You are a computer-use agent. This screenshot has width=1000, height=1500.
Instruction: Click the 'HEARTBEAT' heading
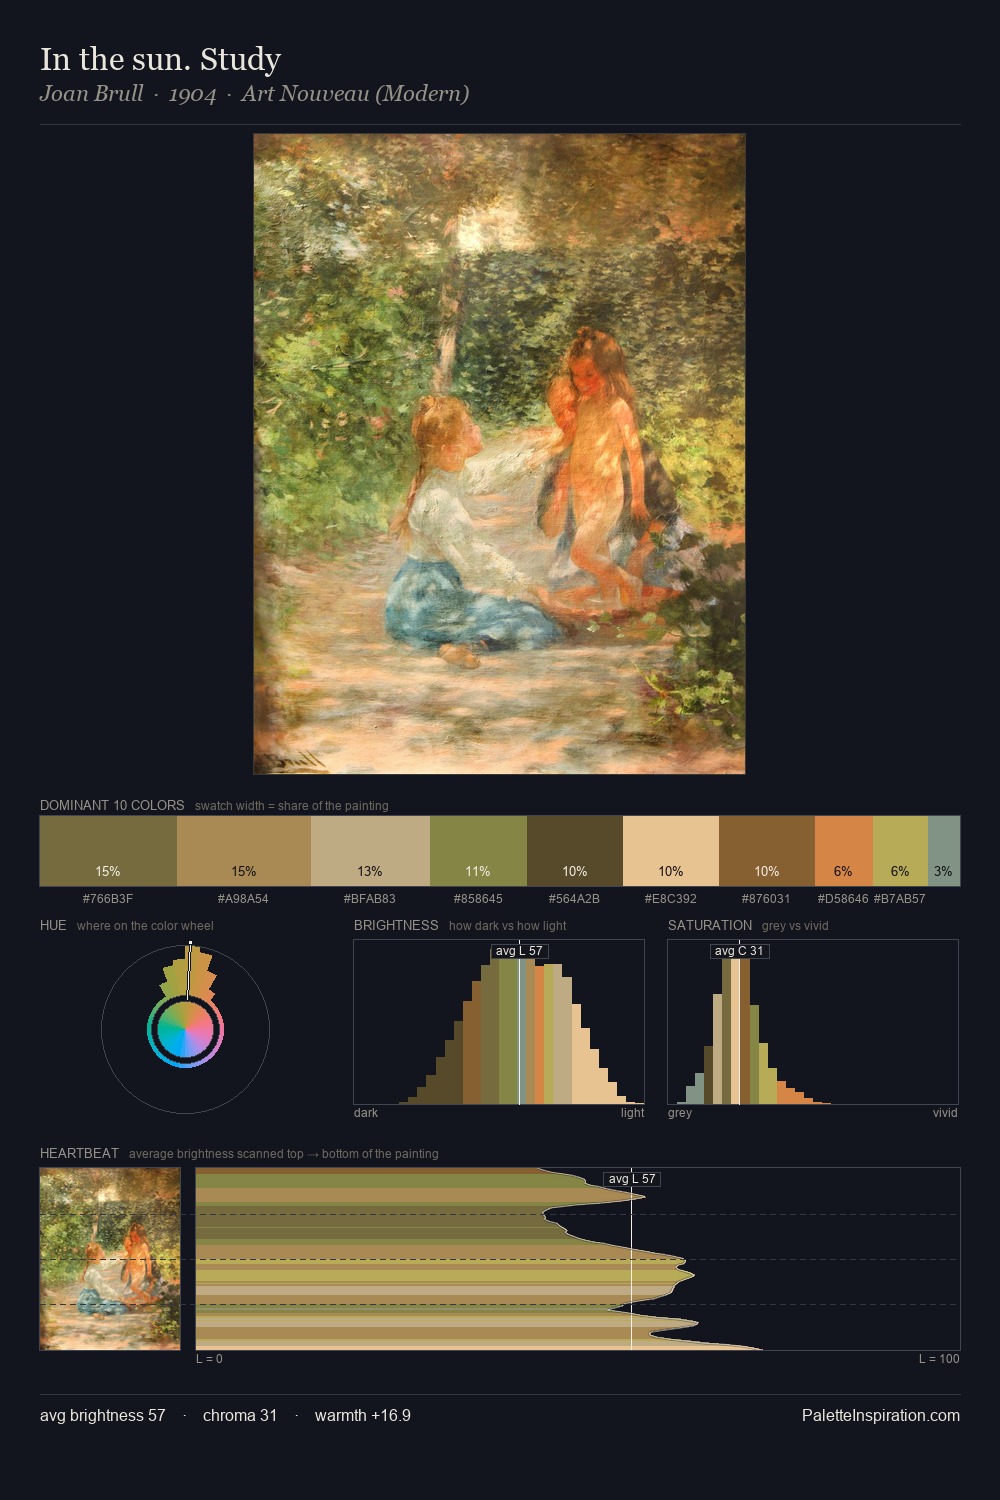(79, 1153)
